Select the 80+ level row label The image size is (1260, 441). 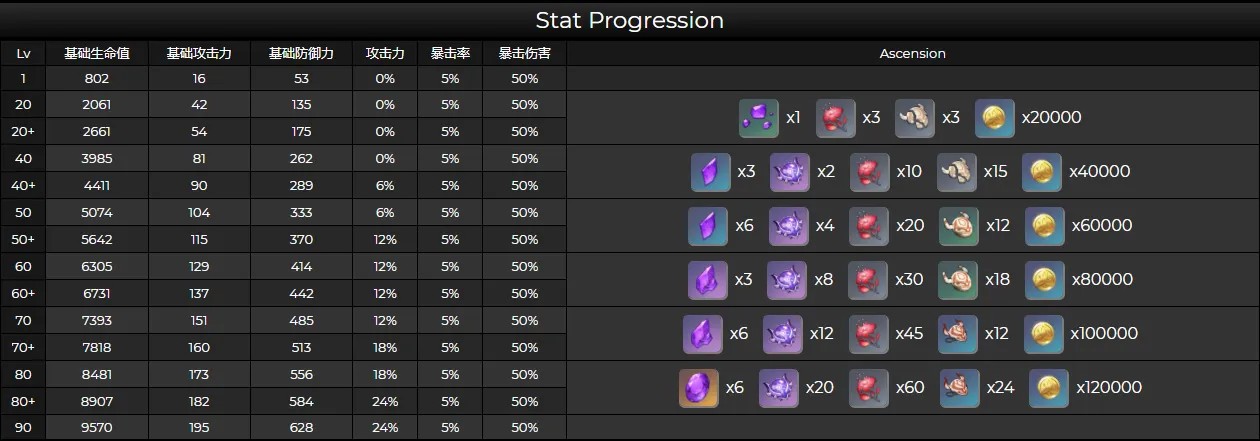[23, 401]
